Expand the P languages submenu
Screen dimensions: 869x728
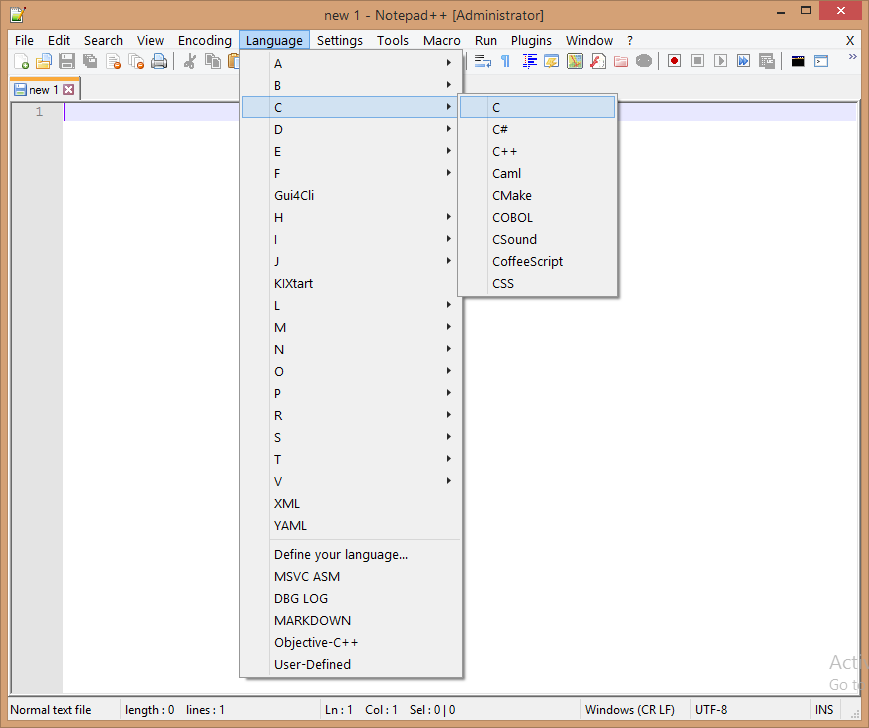click(x=351, y=393)
